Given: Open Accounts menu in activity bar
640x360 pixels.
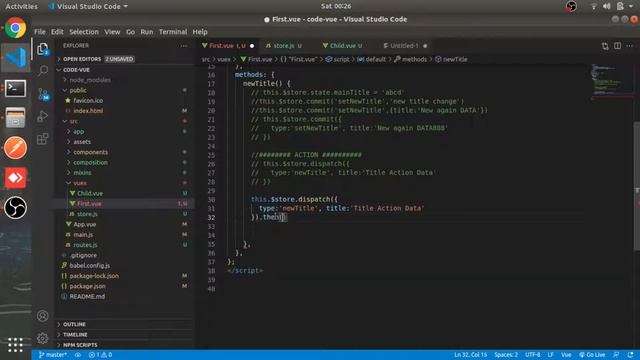Looking at the screenshot, I should click(x=43, y=316).
